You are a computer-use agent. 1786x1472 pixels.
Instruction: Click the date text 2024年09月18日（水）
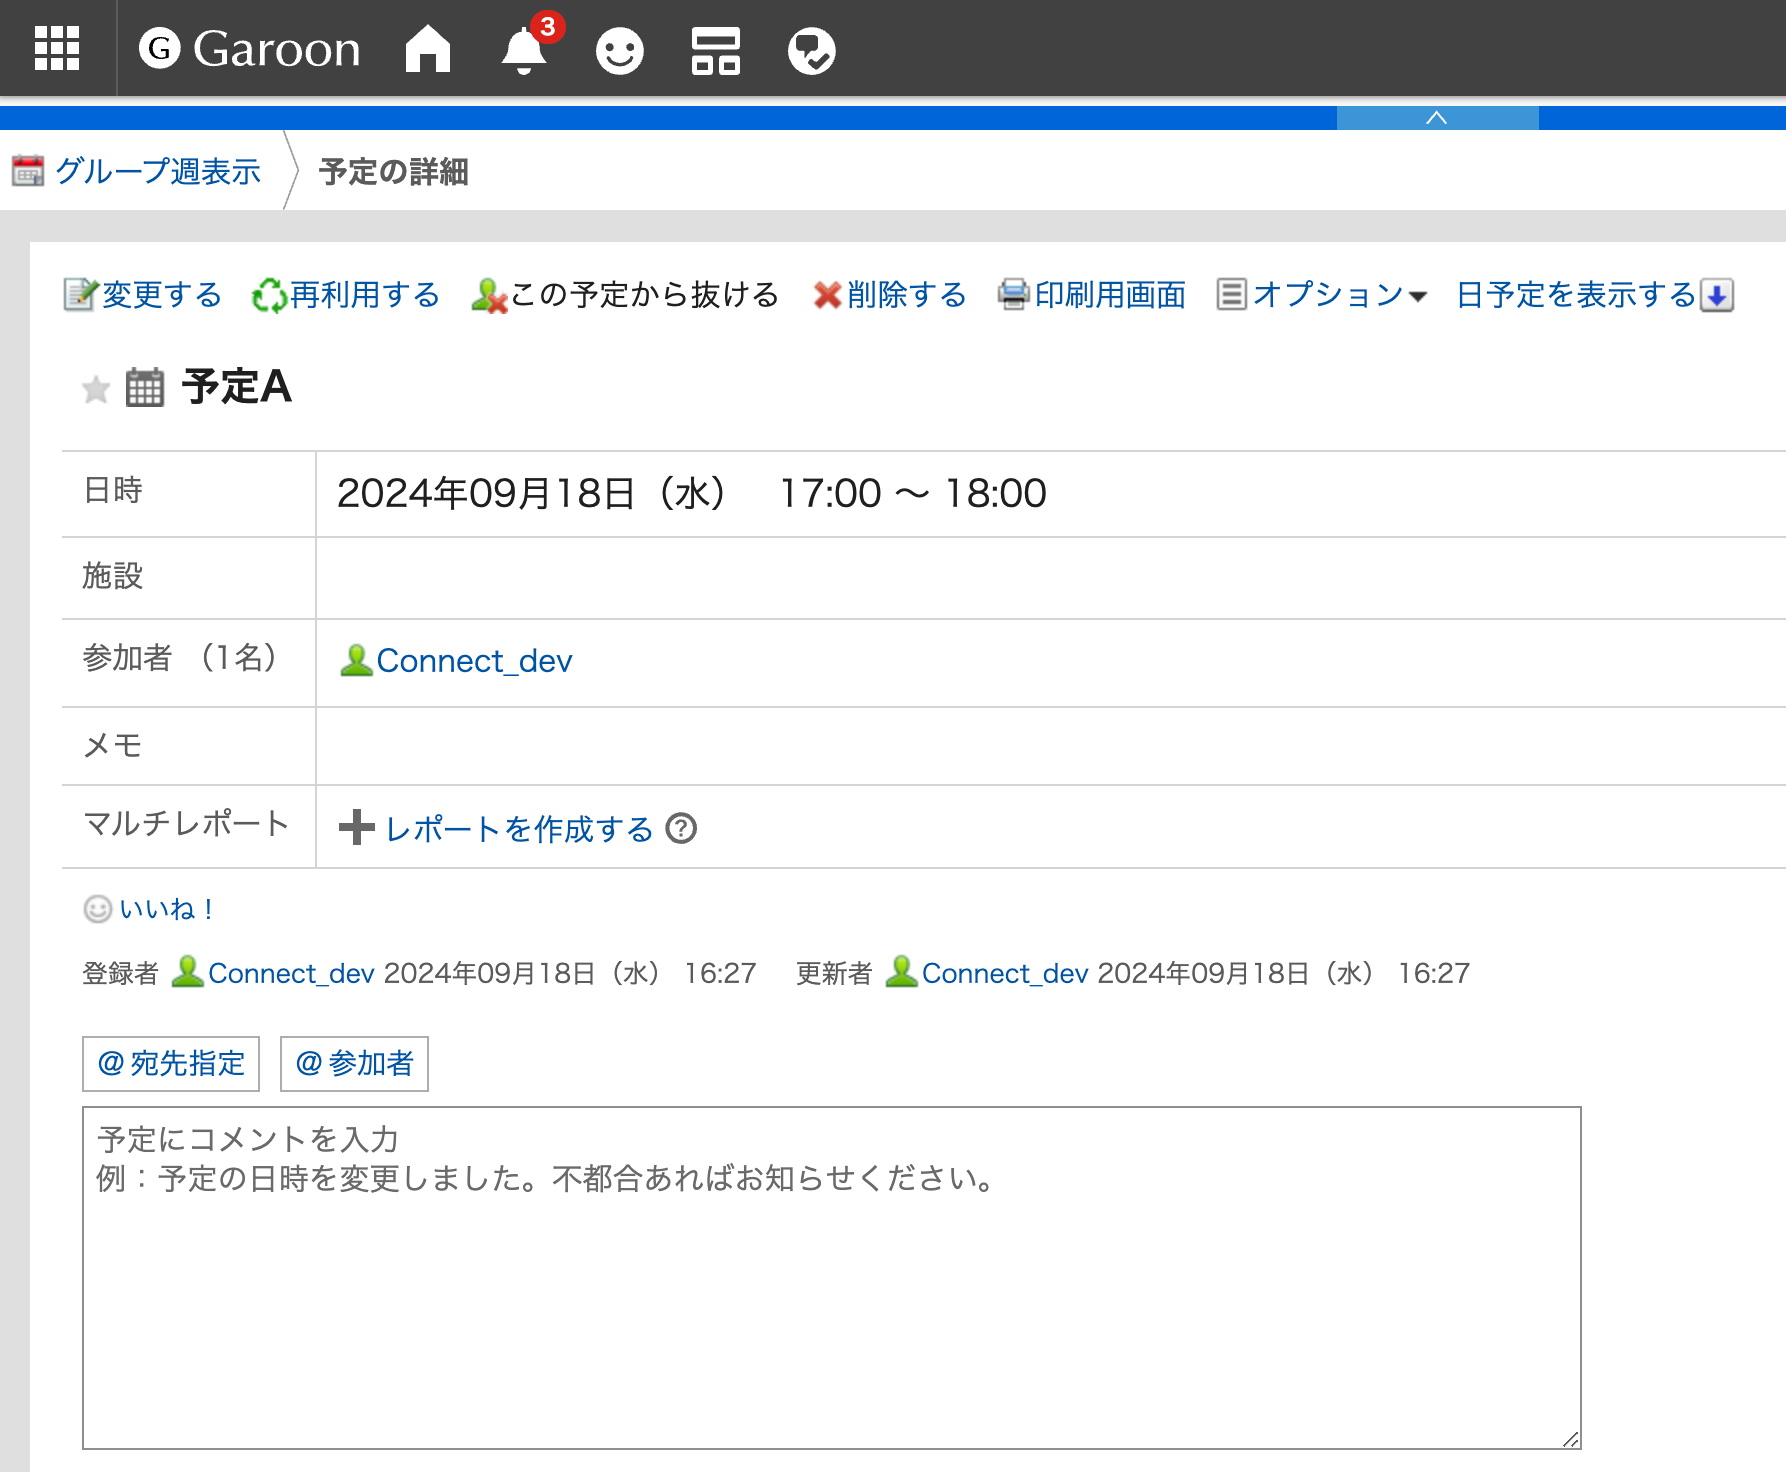(533, 494)
